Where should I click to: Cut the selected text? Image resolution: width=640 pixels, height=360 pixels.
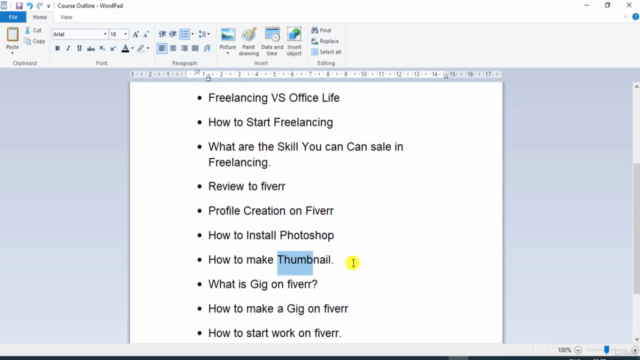coord(33,30)
